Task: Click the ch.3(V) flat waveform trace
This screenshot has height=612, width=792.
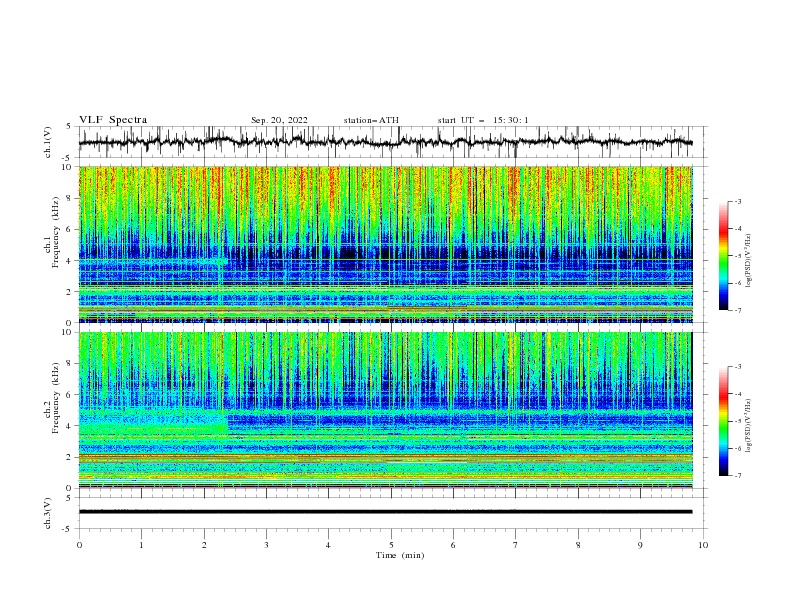Action: [385, 512]
